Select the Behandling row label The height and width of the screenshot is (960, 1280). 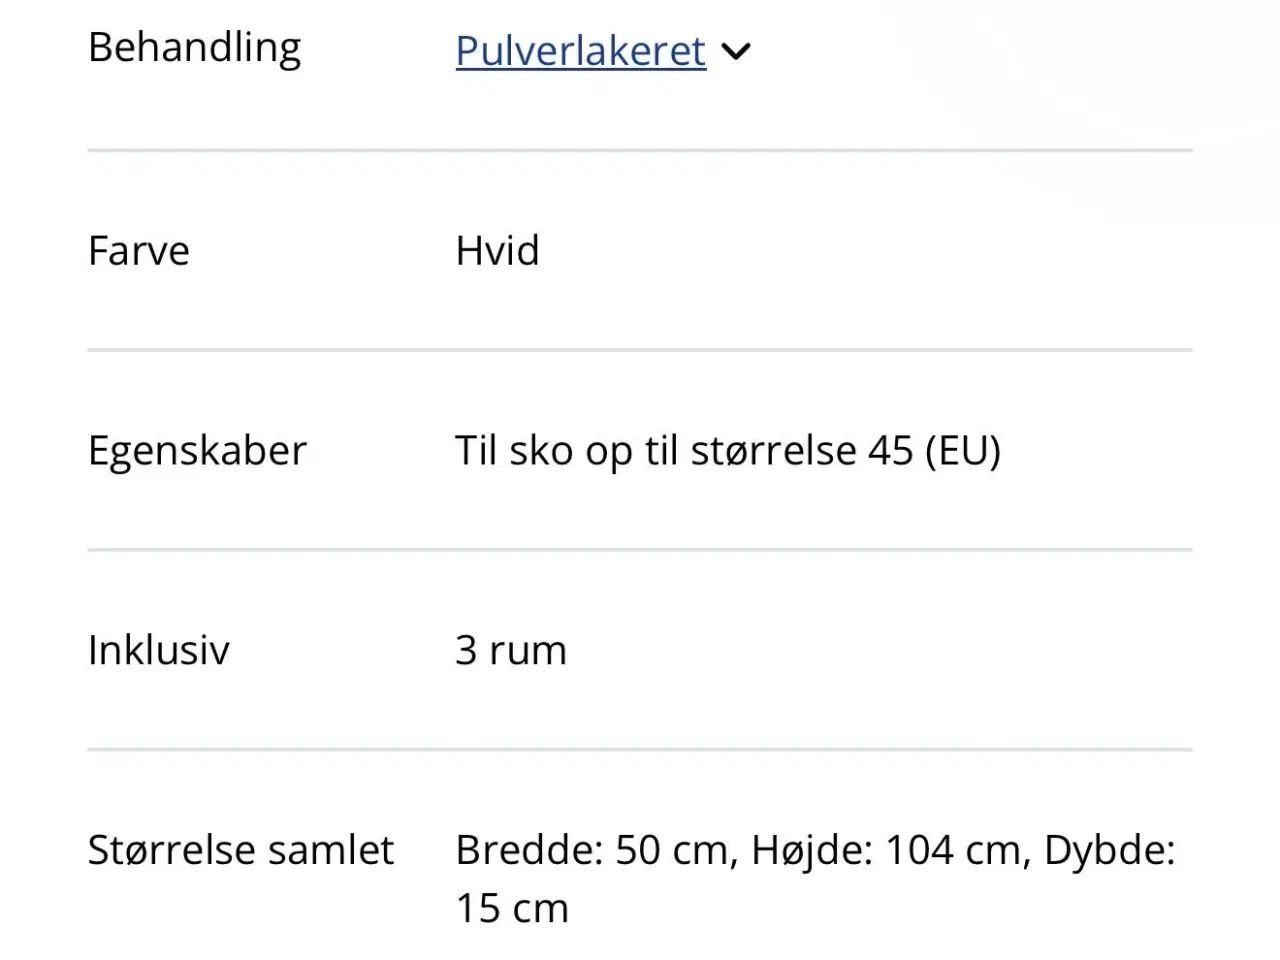pyautogui.click(x=195, y=47)
